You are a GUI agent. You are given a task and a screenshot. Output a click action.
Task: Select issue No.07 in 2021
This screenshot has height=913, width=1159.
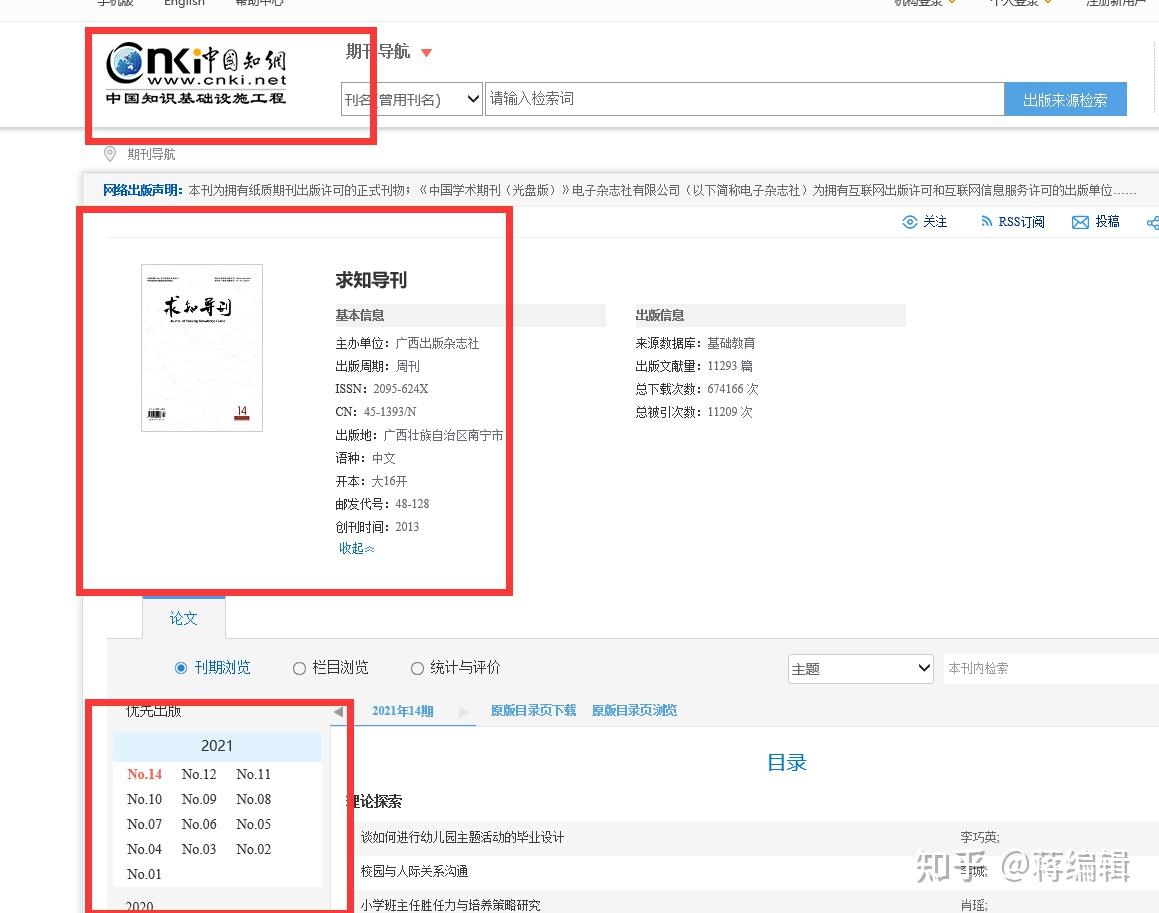144,824
